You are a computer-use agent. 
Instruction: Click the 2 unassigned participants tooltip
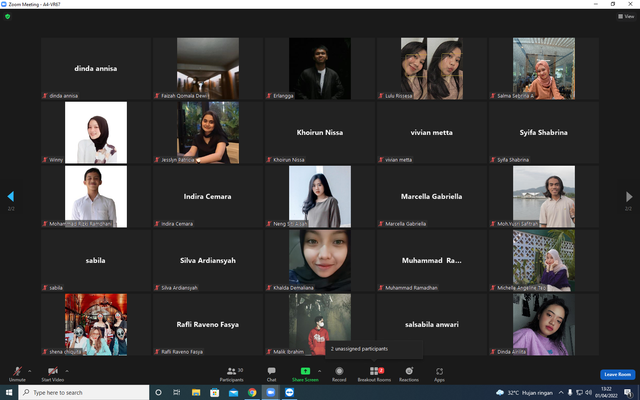(x=374, y=349)
